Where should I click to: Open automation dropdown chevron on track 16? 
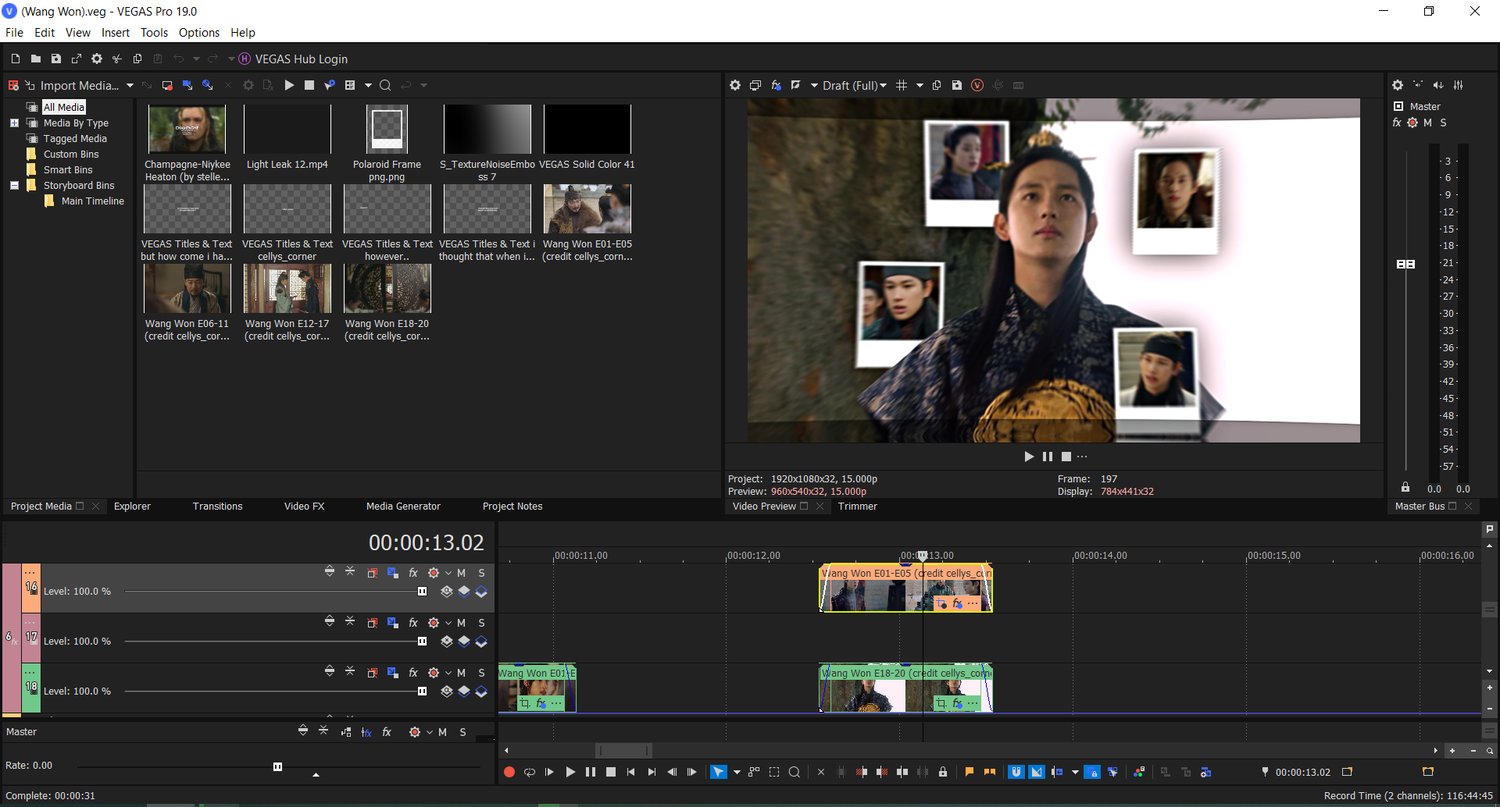point(448,573)
